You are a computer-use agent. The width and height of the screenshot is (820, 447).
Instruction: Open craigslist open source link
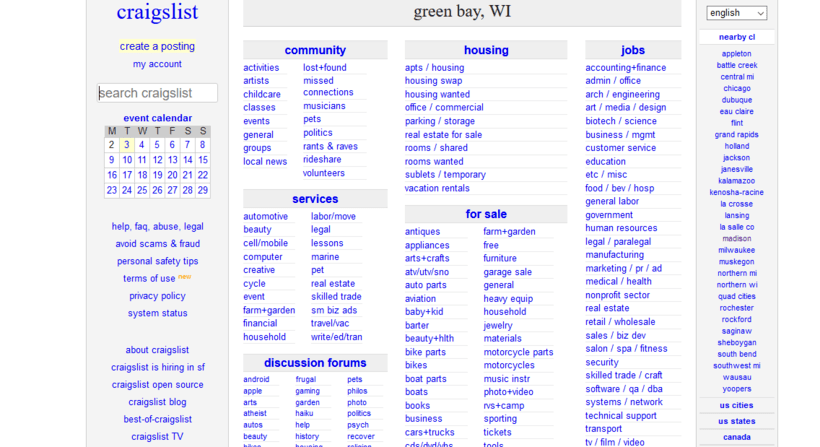click(x=157, y=385)
